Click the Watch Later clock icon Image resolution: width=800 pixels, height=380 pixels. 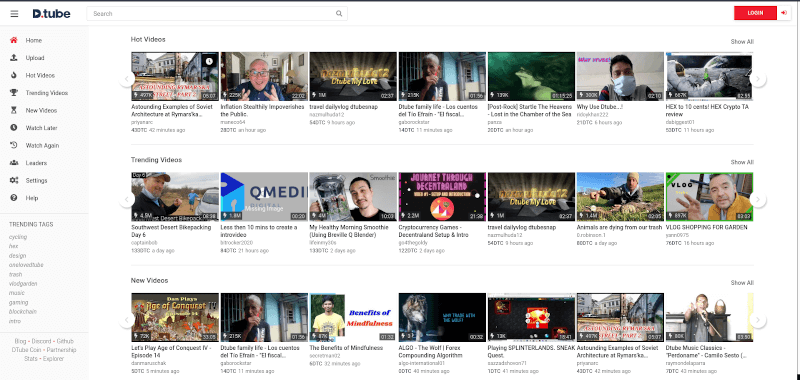click(14, 128)
